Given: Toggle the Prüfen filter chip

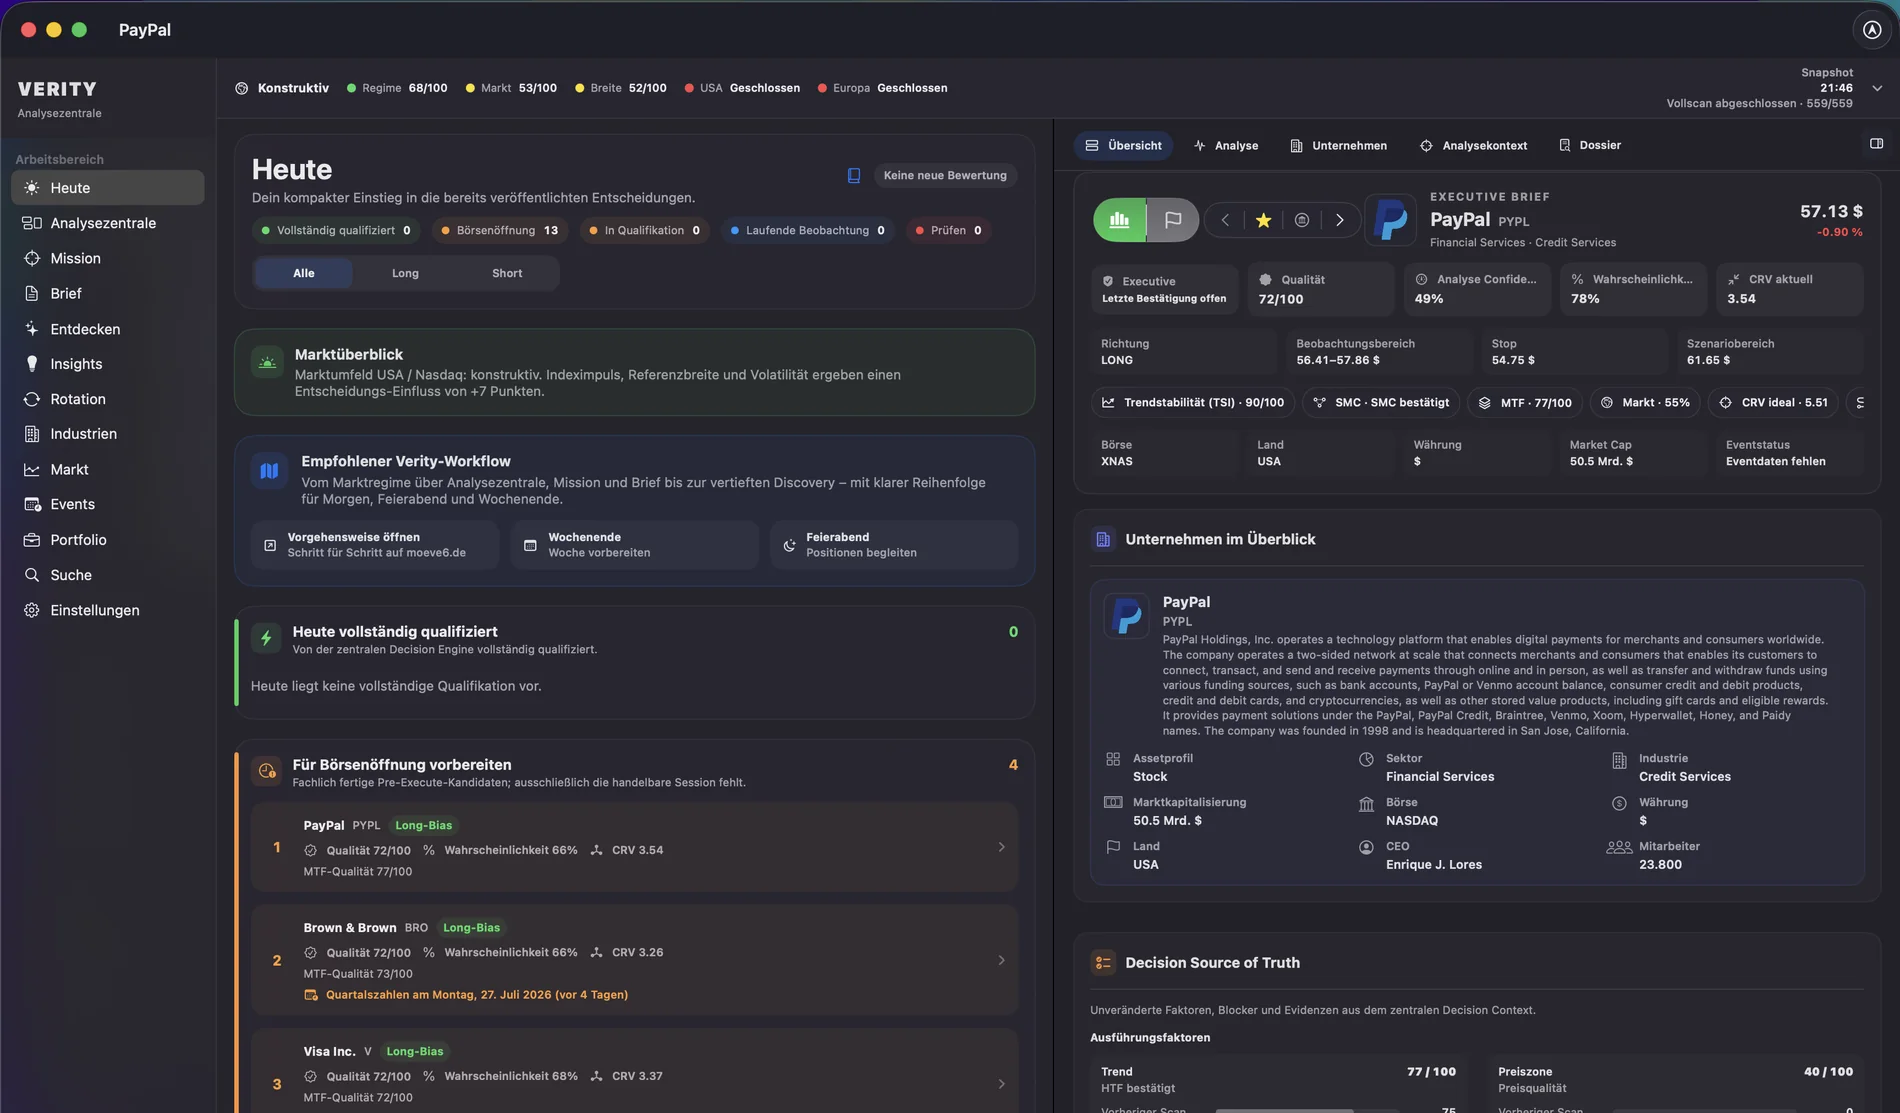Looking at the screenshot, I should click(948, 230).
